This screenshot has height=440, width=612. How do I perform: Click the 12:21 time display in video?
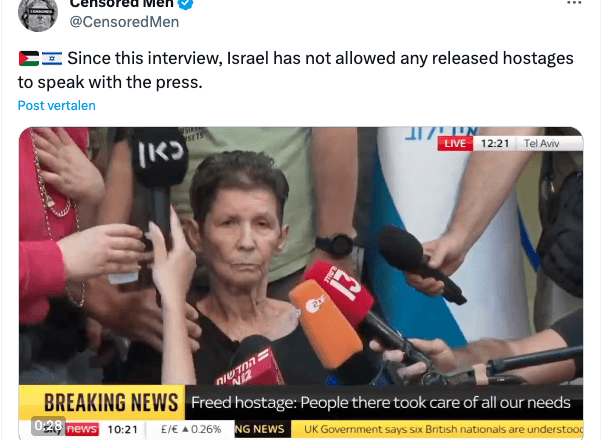495,143
